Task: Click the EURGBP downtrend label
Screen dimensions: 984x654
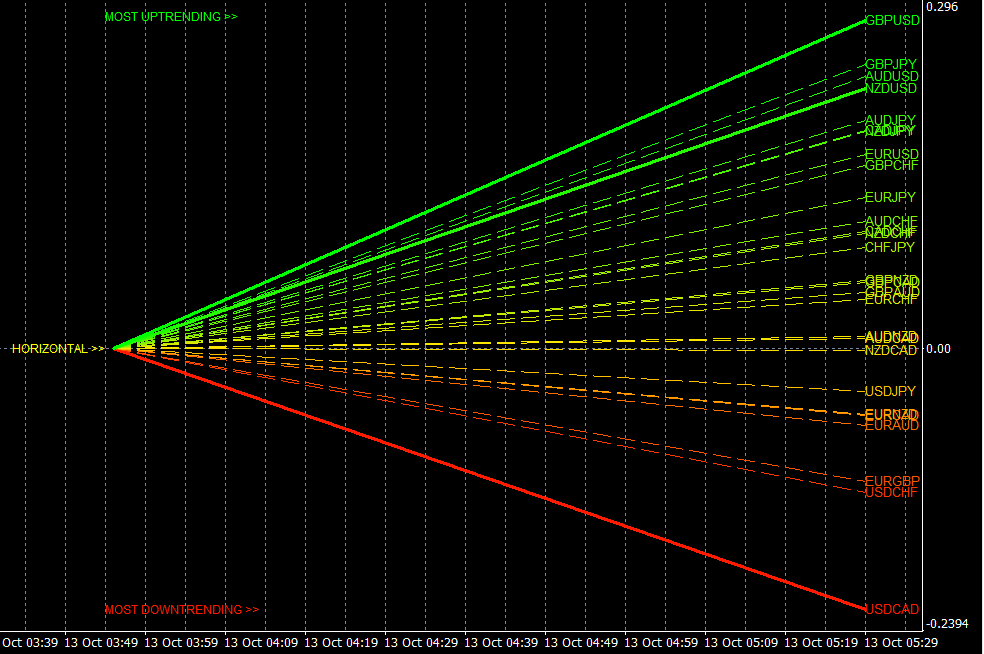Action: (892, 481)
